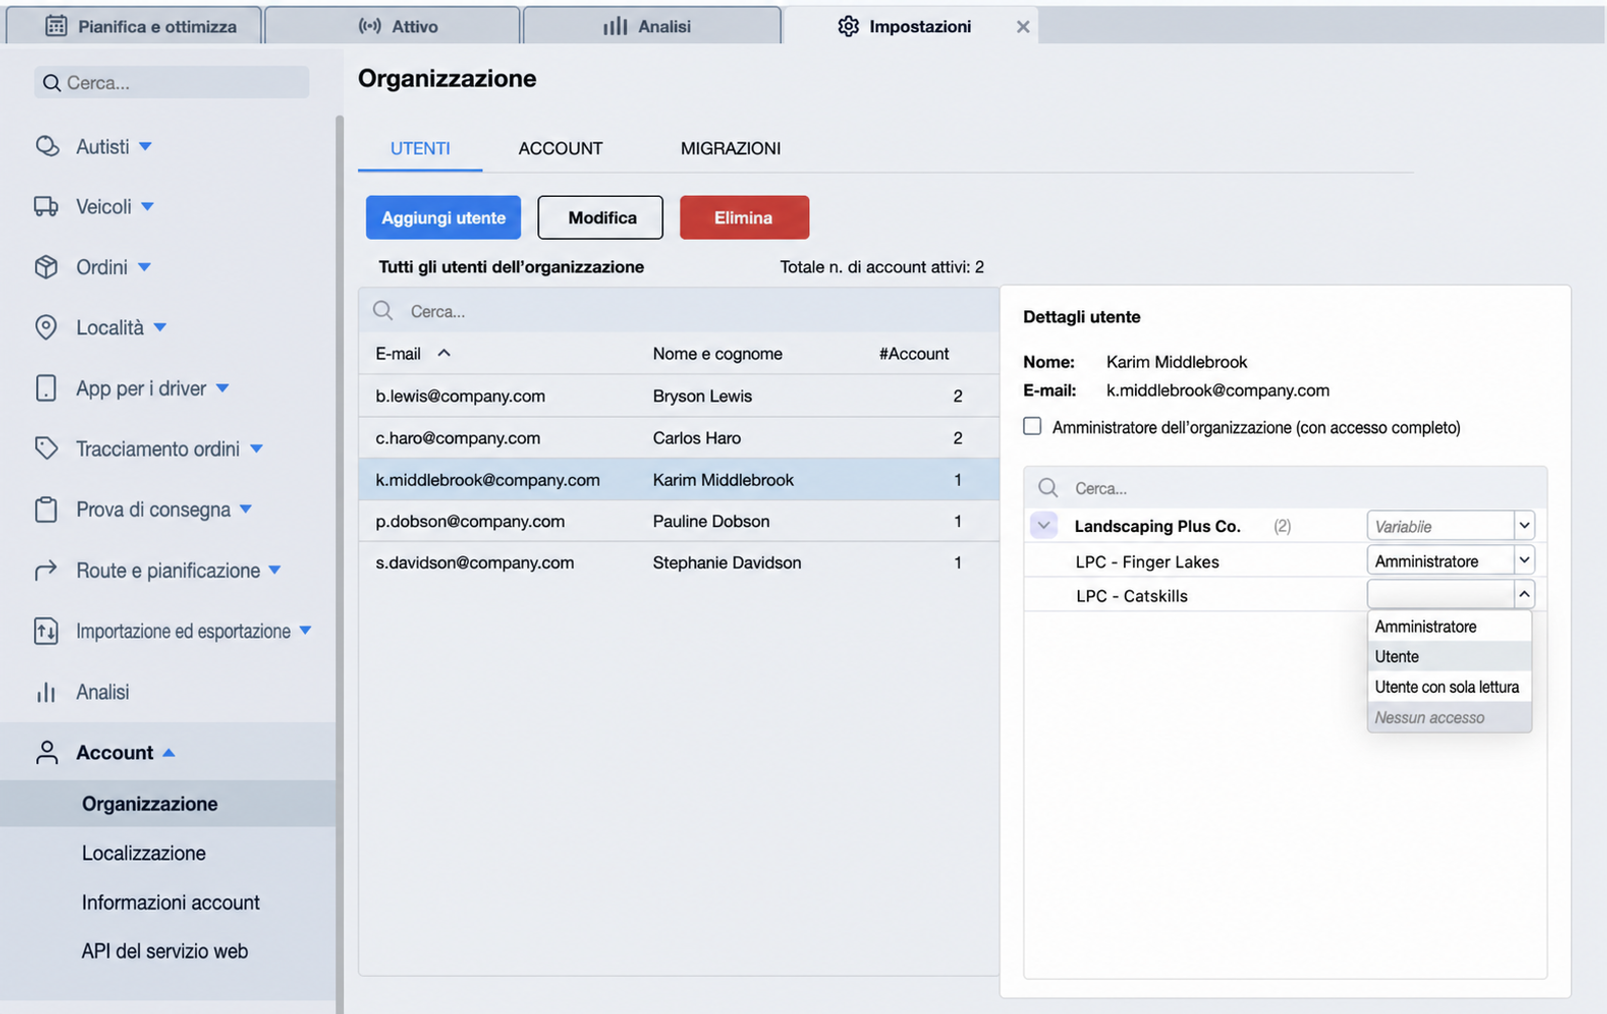Click the Modifica button

(600, 217)
